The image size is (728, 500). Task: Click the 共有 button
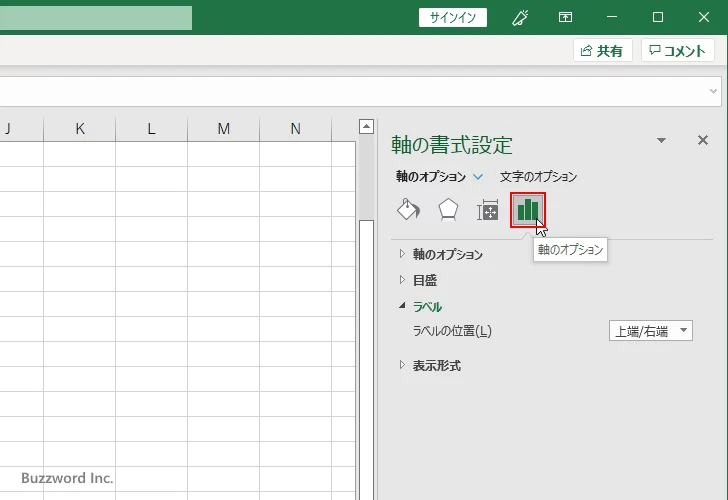point(602,50)
